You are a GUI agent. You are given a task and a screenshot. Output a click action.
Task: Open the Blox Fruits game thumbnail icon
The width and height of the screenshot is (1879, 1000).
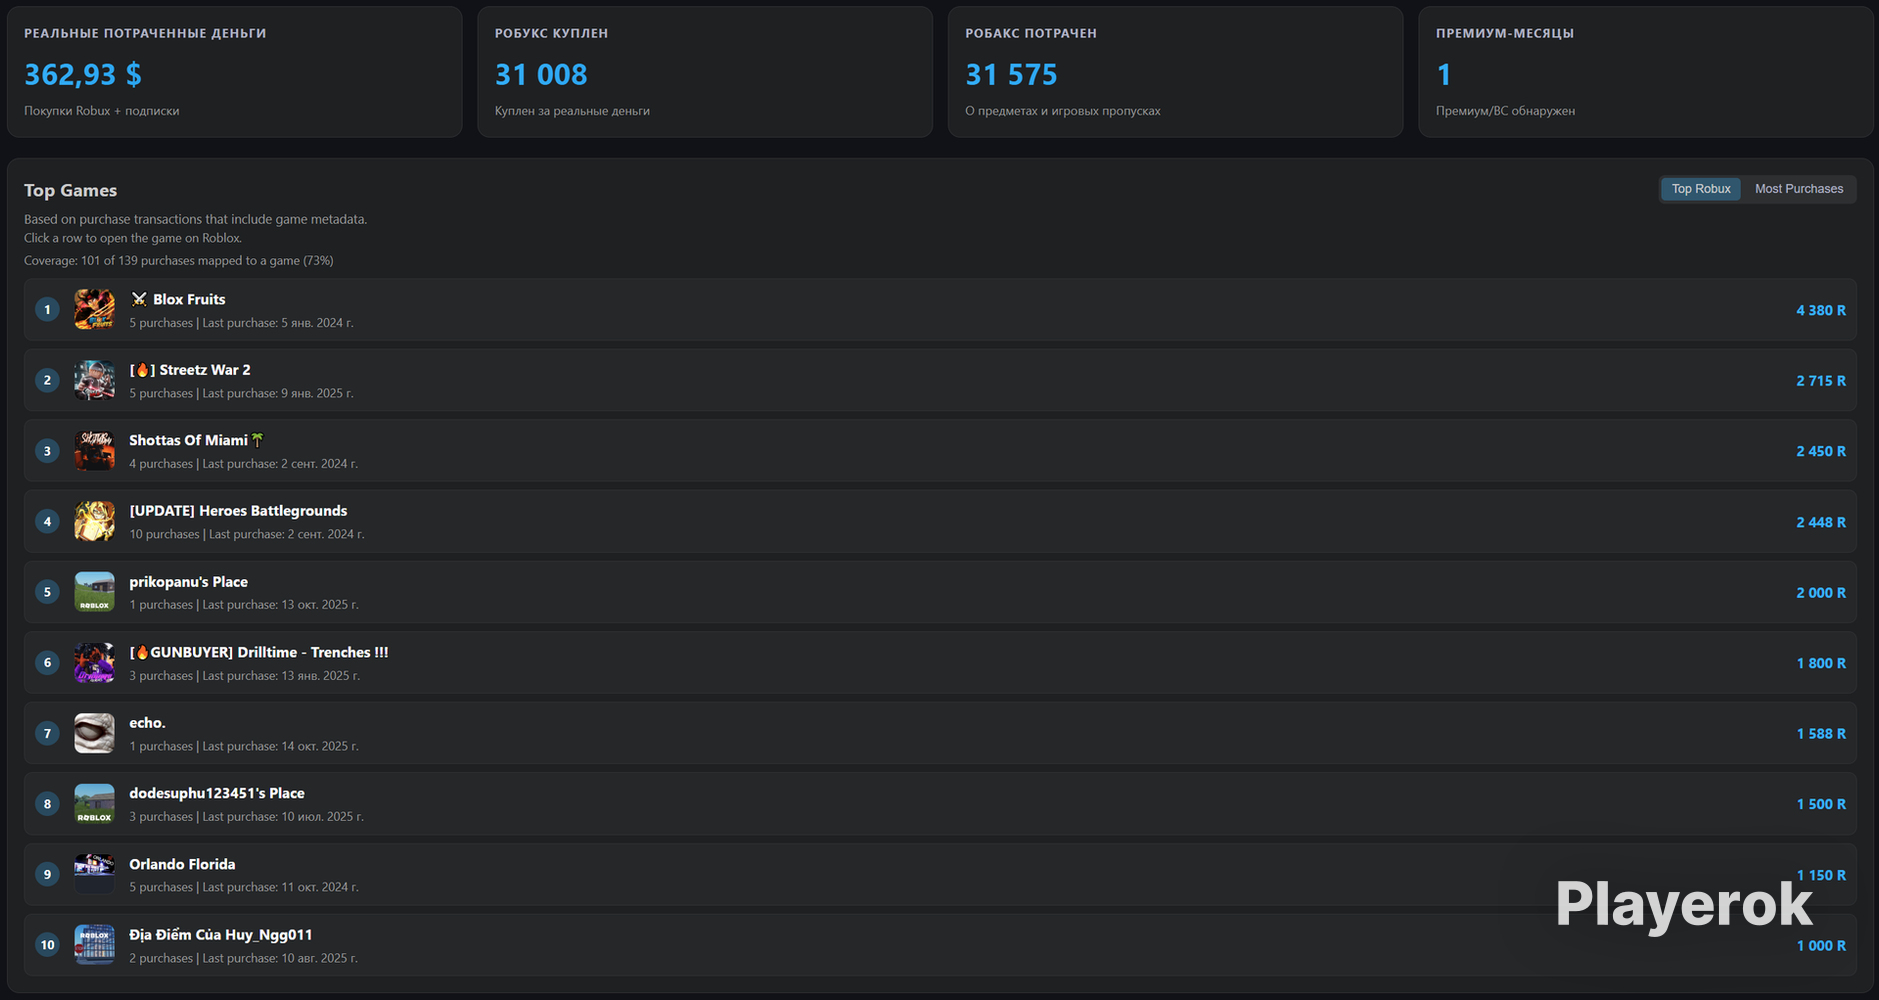94,310
